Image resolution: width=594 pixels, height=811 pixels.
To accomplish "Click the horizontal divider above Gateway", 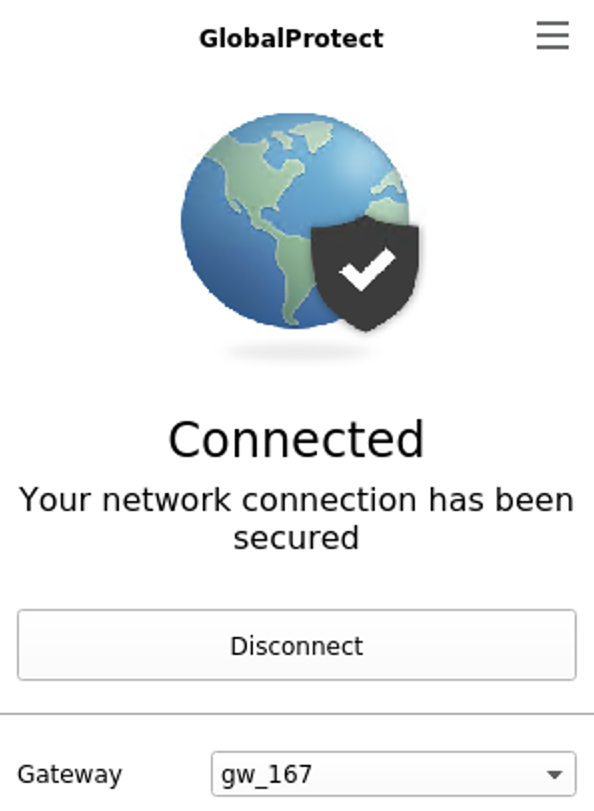I will coord(297,714).
